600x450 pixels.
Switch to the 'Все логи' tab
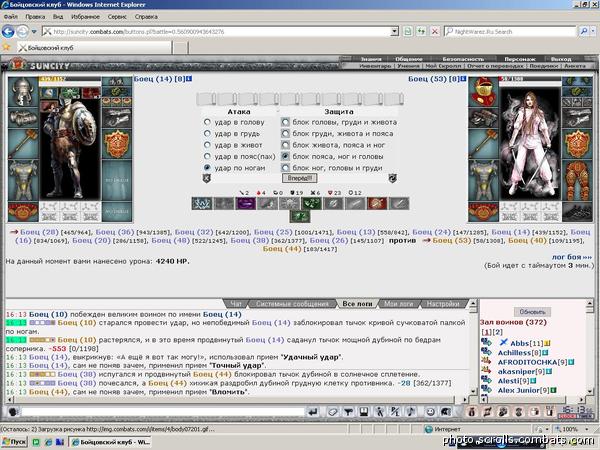click(357, 304)
